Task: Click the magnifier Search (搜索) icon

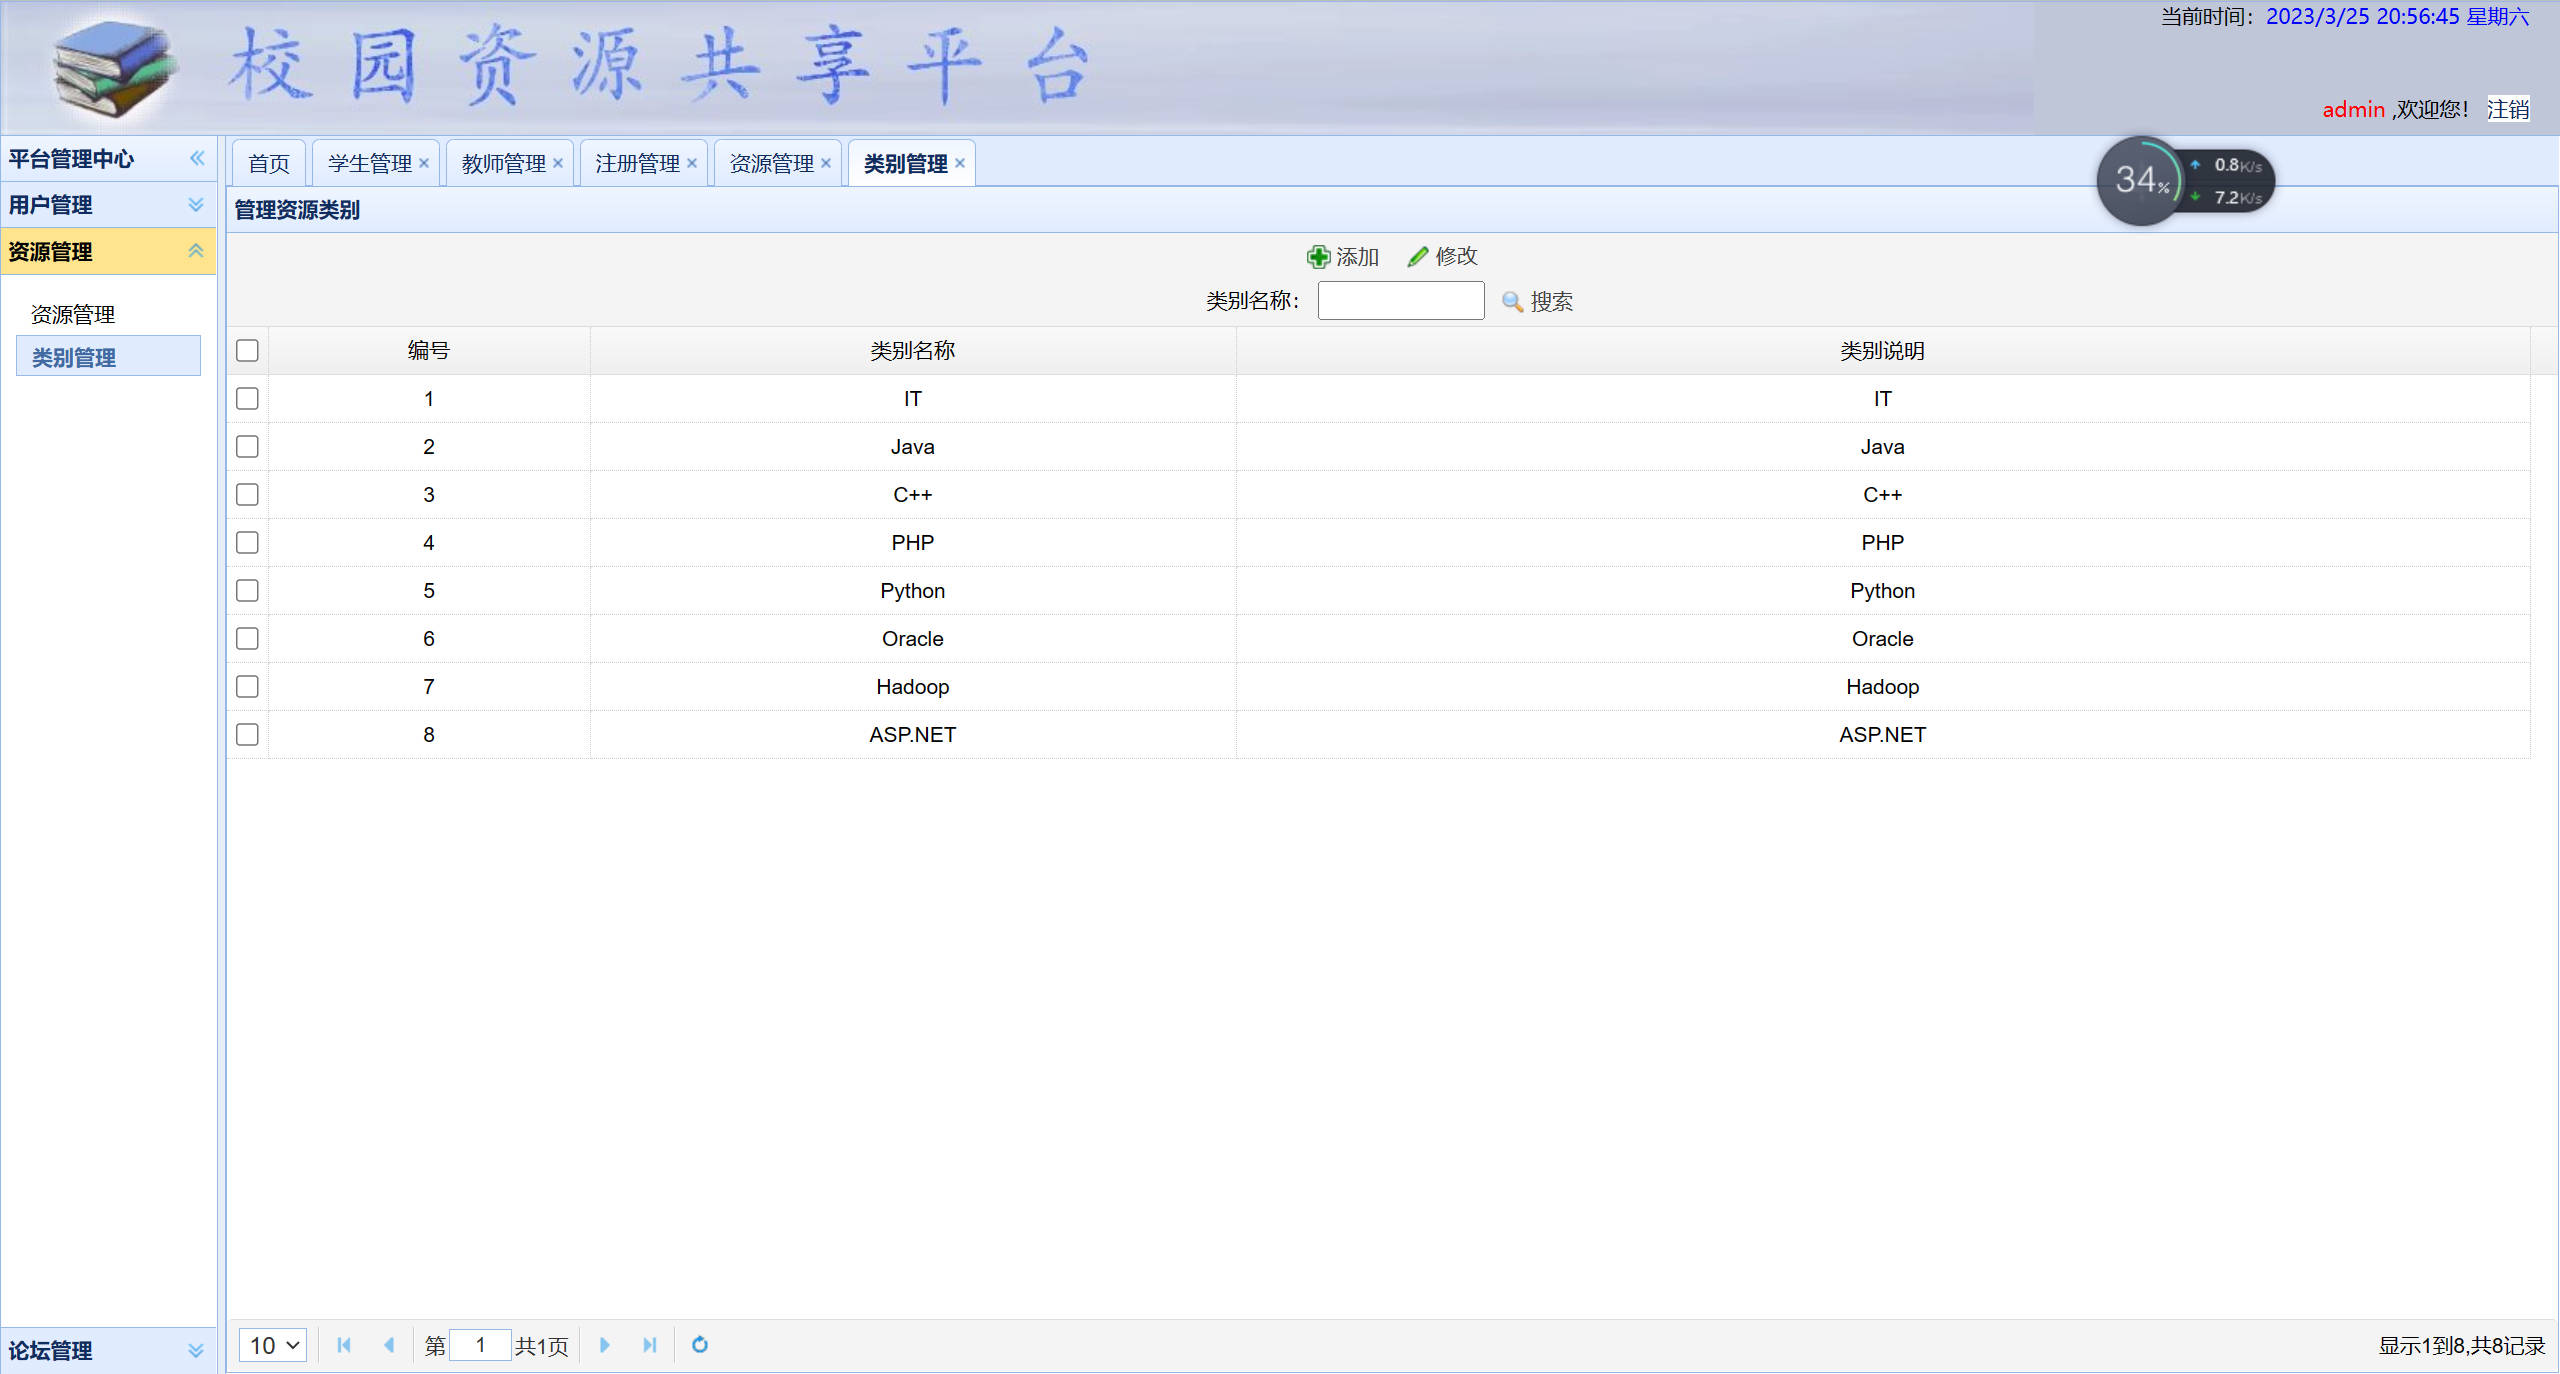Action: point(1512,302)
